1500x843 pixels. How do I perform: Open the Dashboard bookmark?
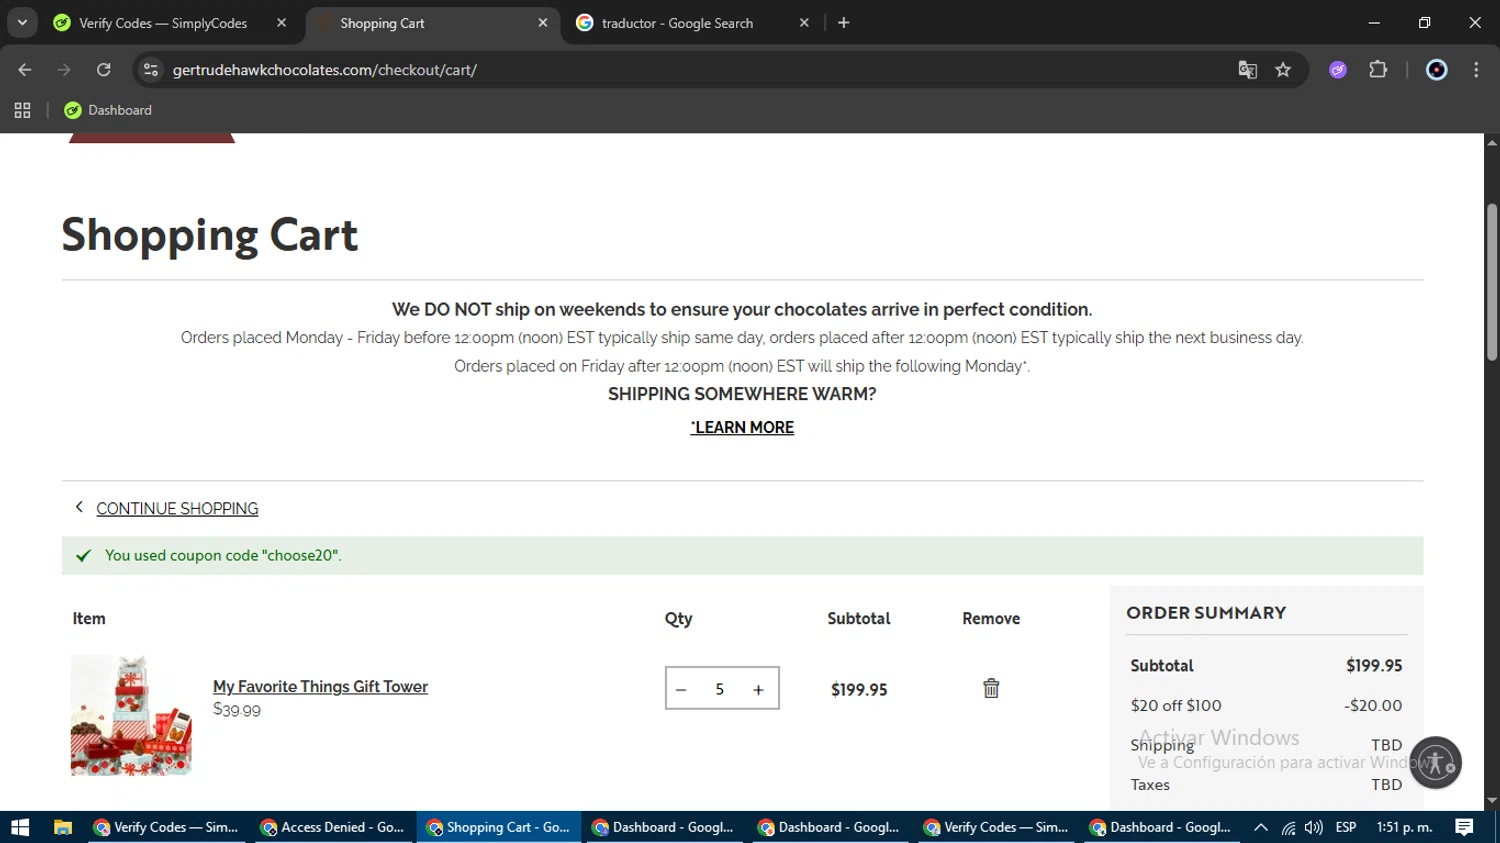tap(108, 110)
